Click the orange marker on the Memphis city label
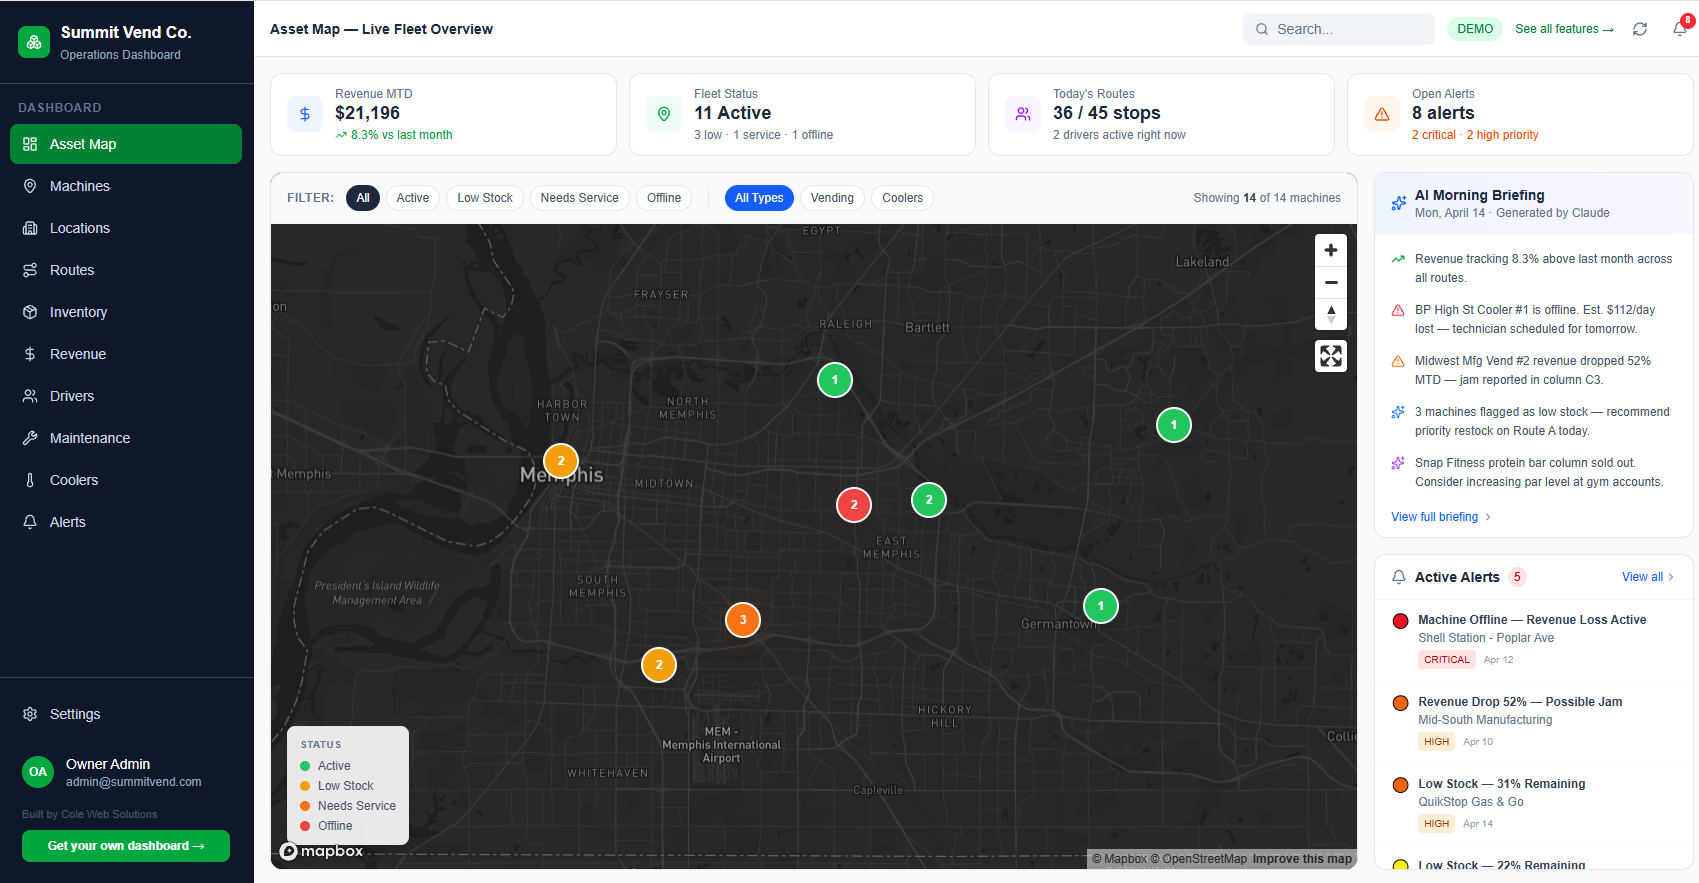Screen dimensions: 1699x883 561,461
